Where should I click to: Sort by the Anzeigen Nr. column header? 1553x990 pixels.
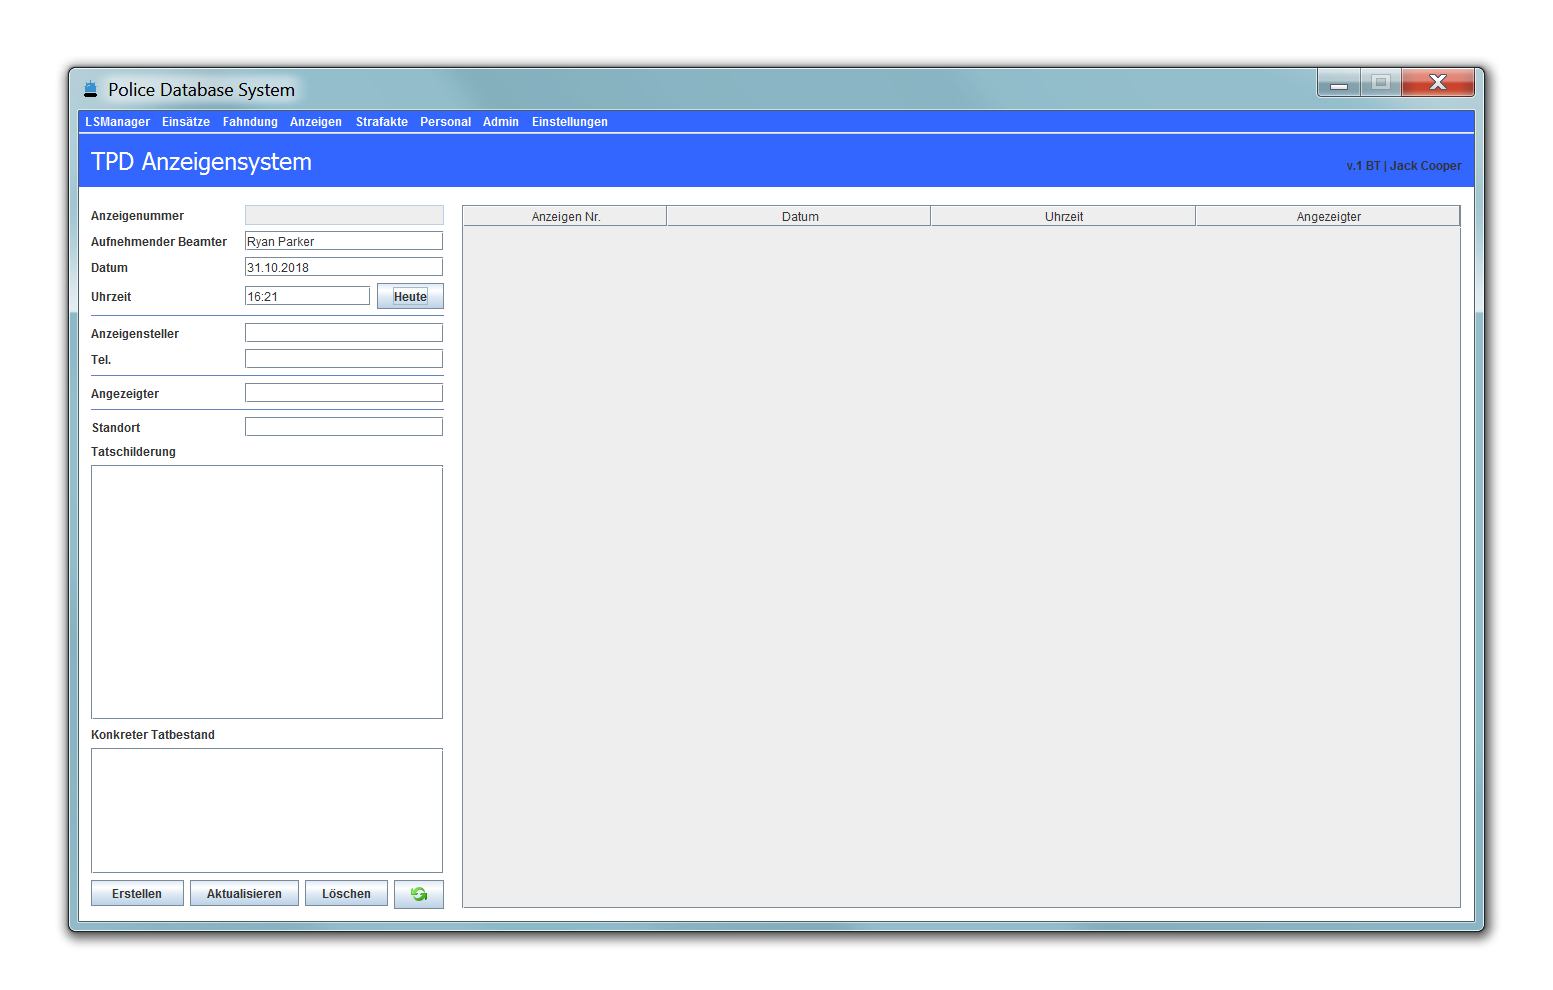click(x=565, y=217)
